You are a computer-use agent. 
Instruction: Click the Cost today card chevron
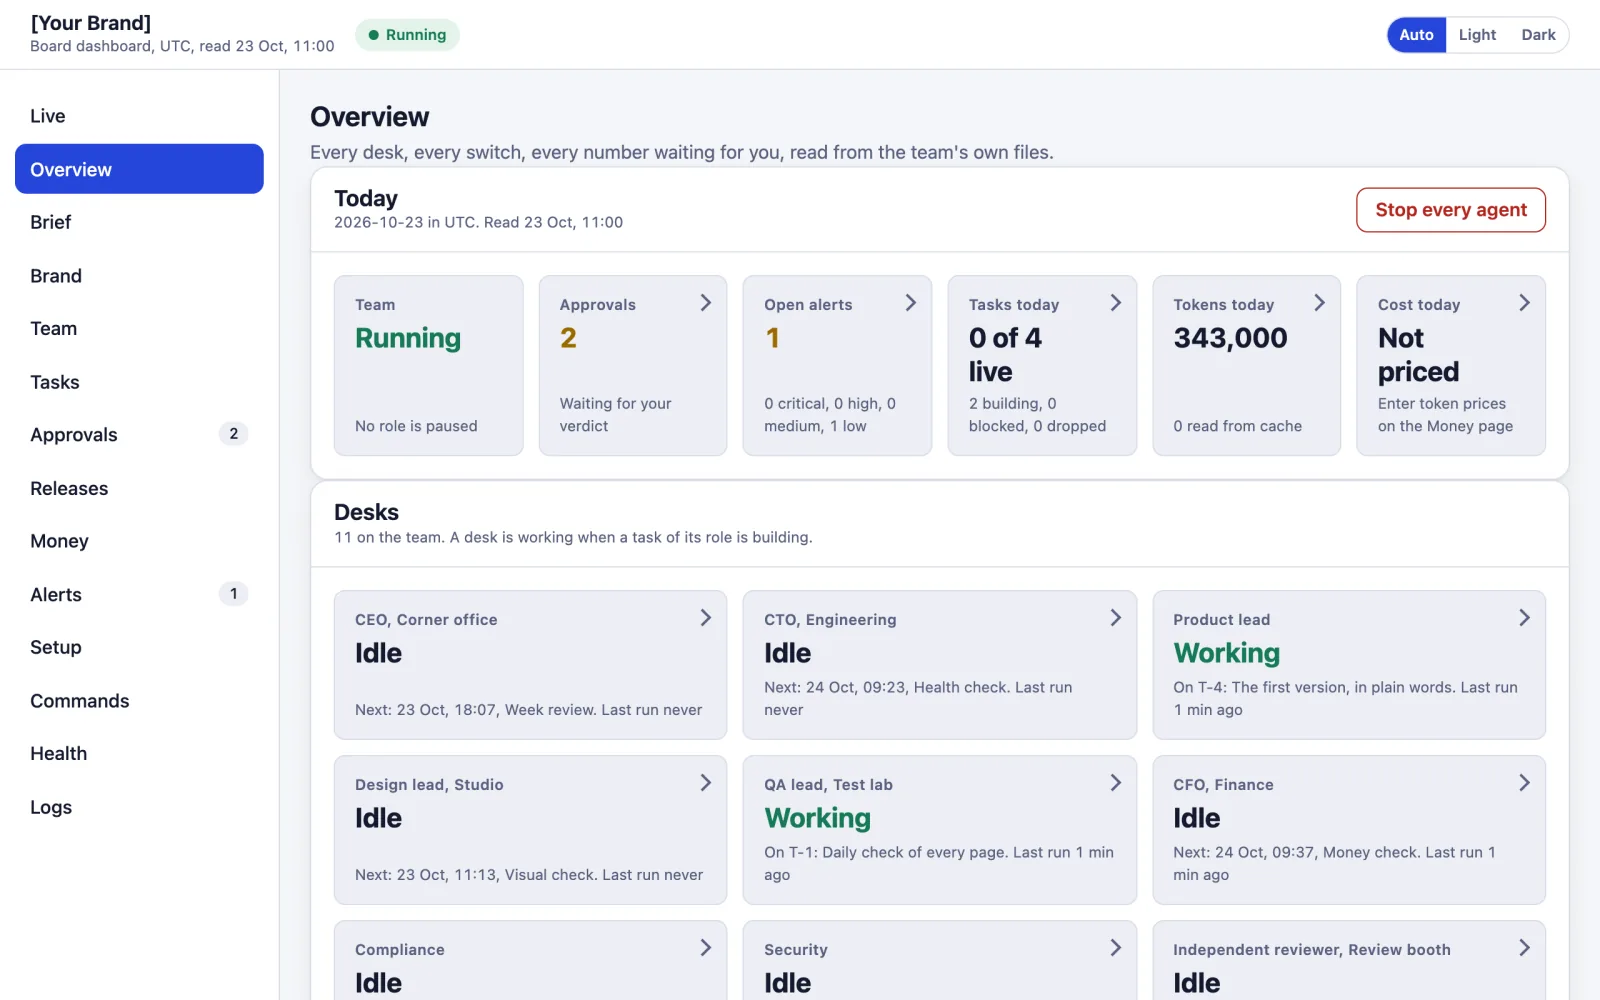click(1524, 303)
